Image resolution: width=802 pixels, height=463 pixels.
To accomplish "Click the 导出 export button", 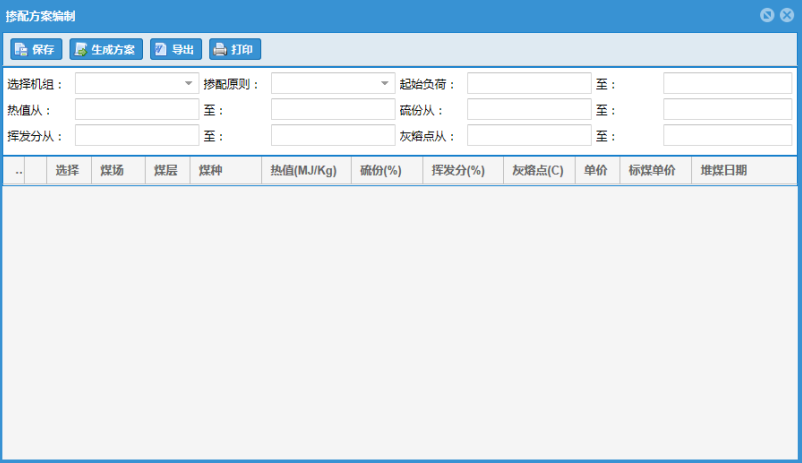I will click(175, 49).
